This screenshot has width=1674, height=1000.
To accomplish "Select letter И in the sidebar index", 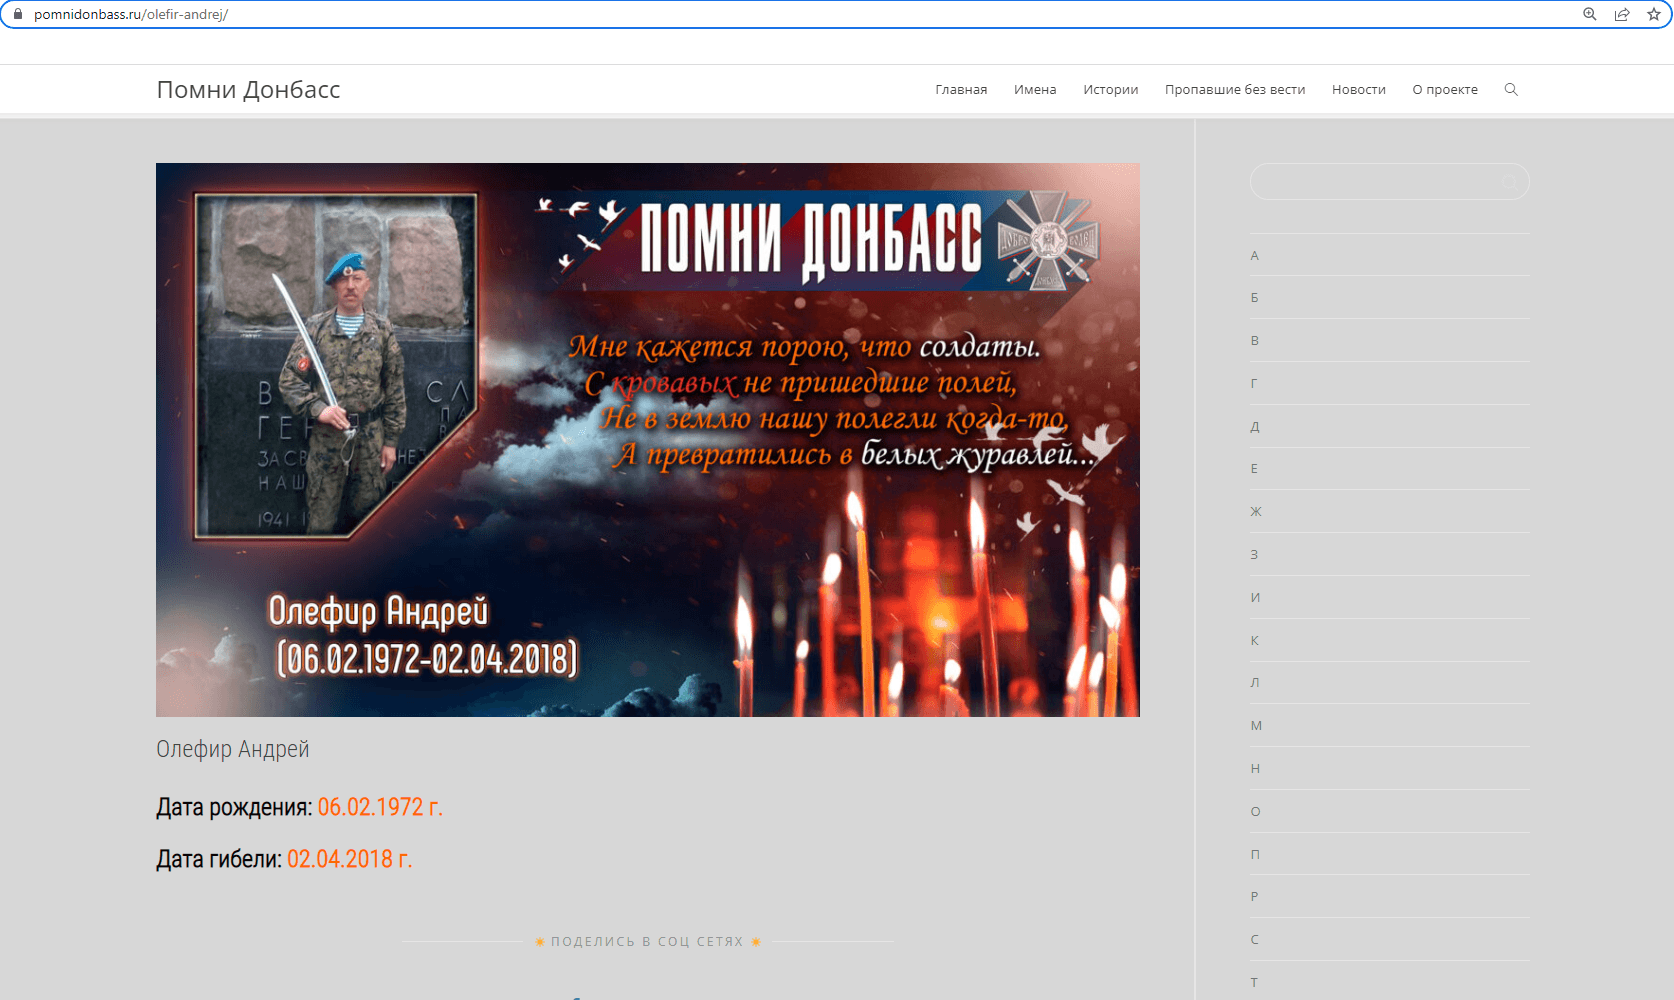I will 1255,598.
